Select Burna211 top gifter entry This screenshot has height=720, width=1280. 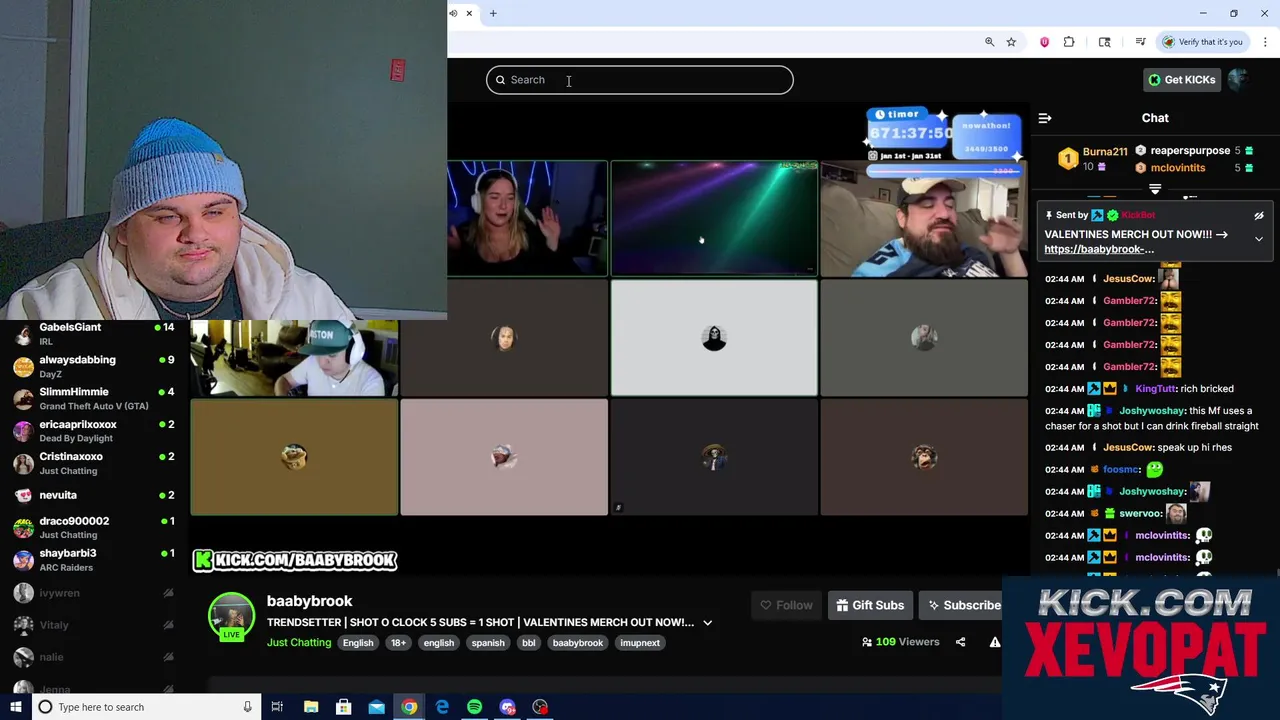coord(1092,159)
